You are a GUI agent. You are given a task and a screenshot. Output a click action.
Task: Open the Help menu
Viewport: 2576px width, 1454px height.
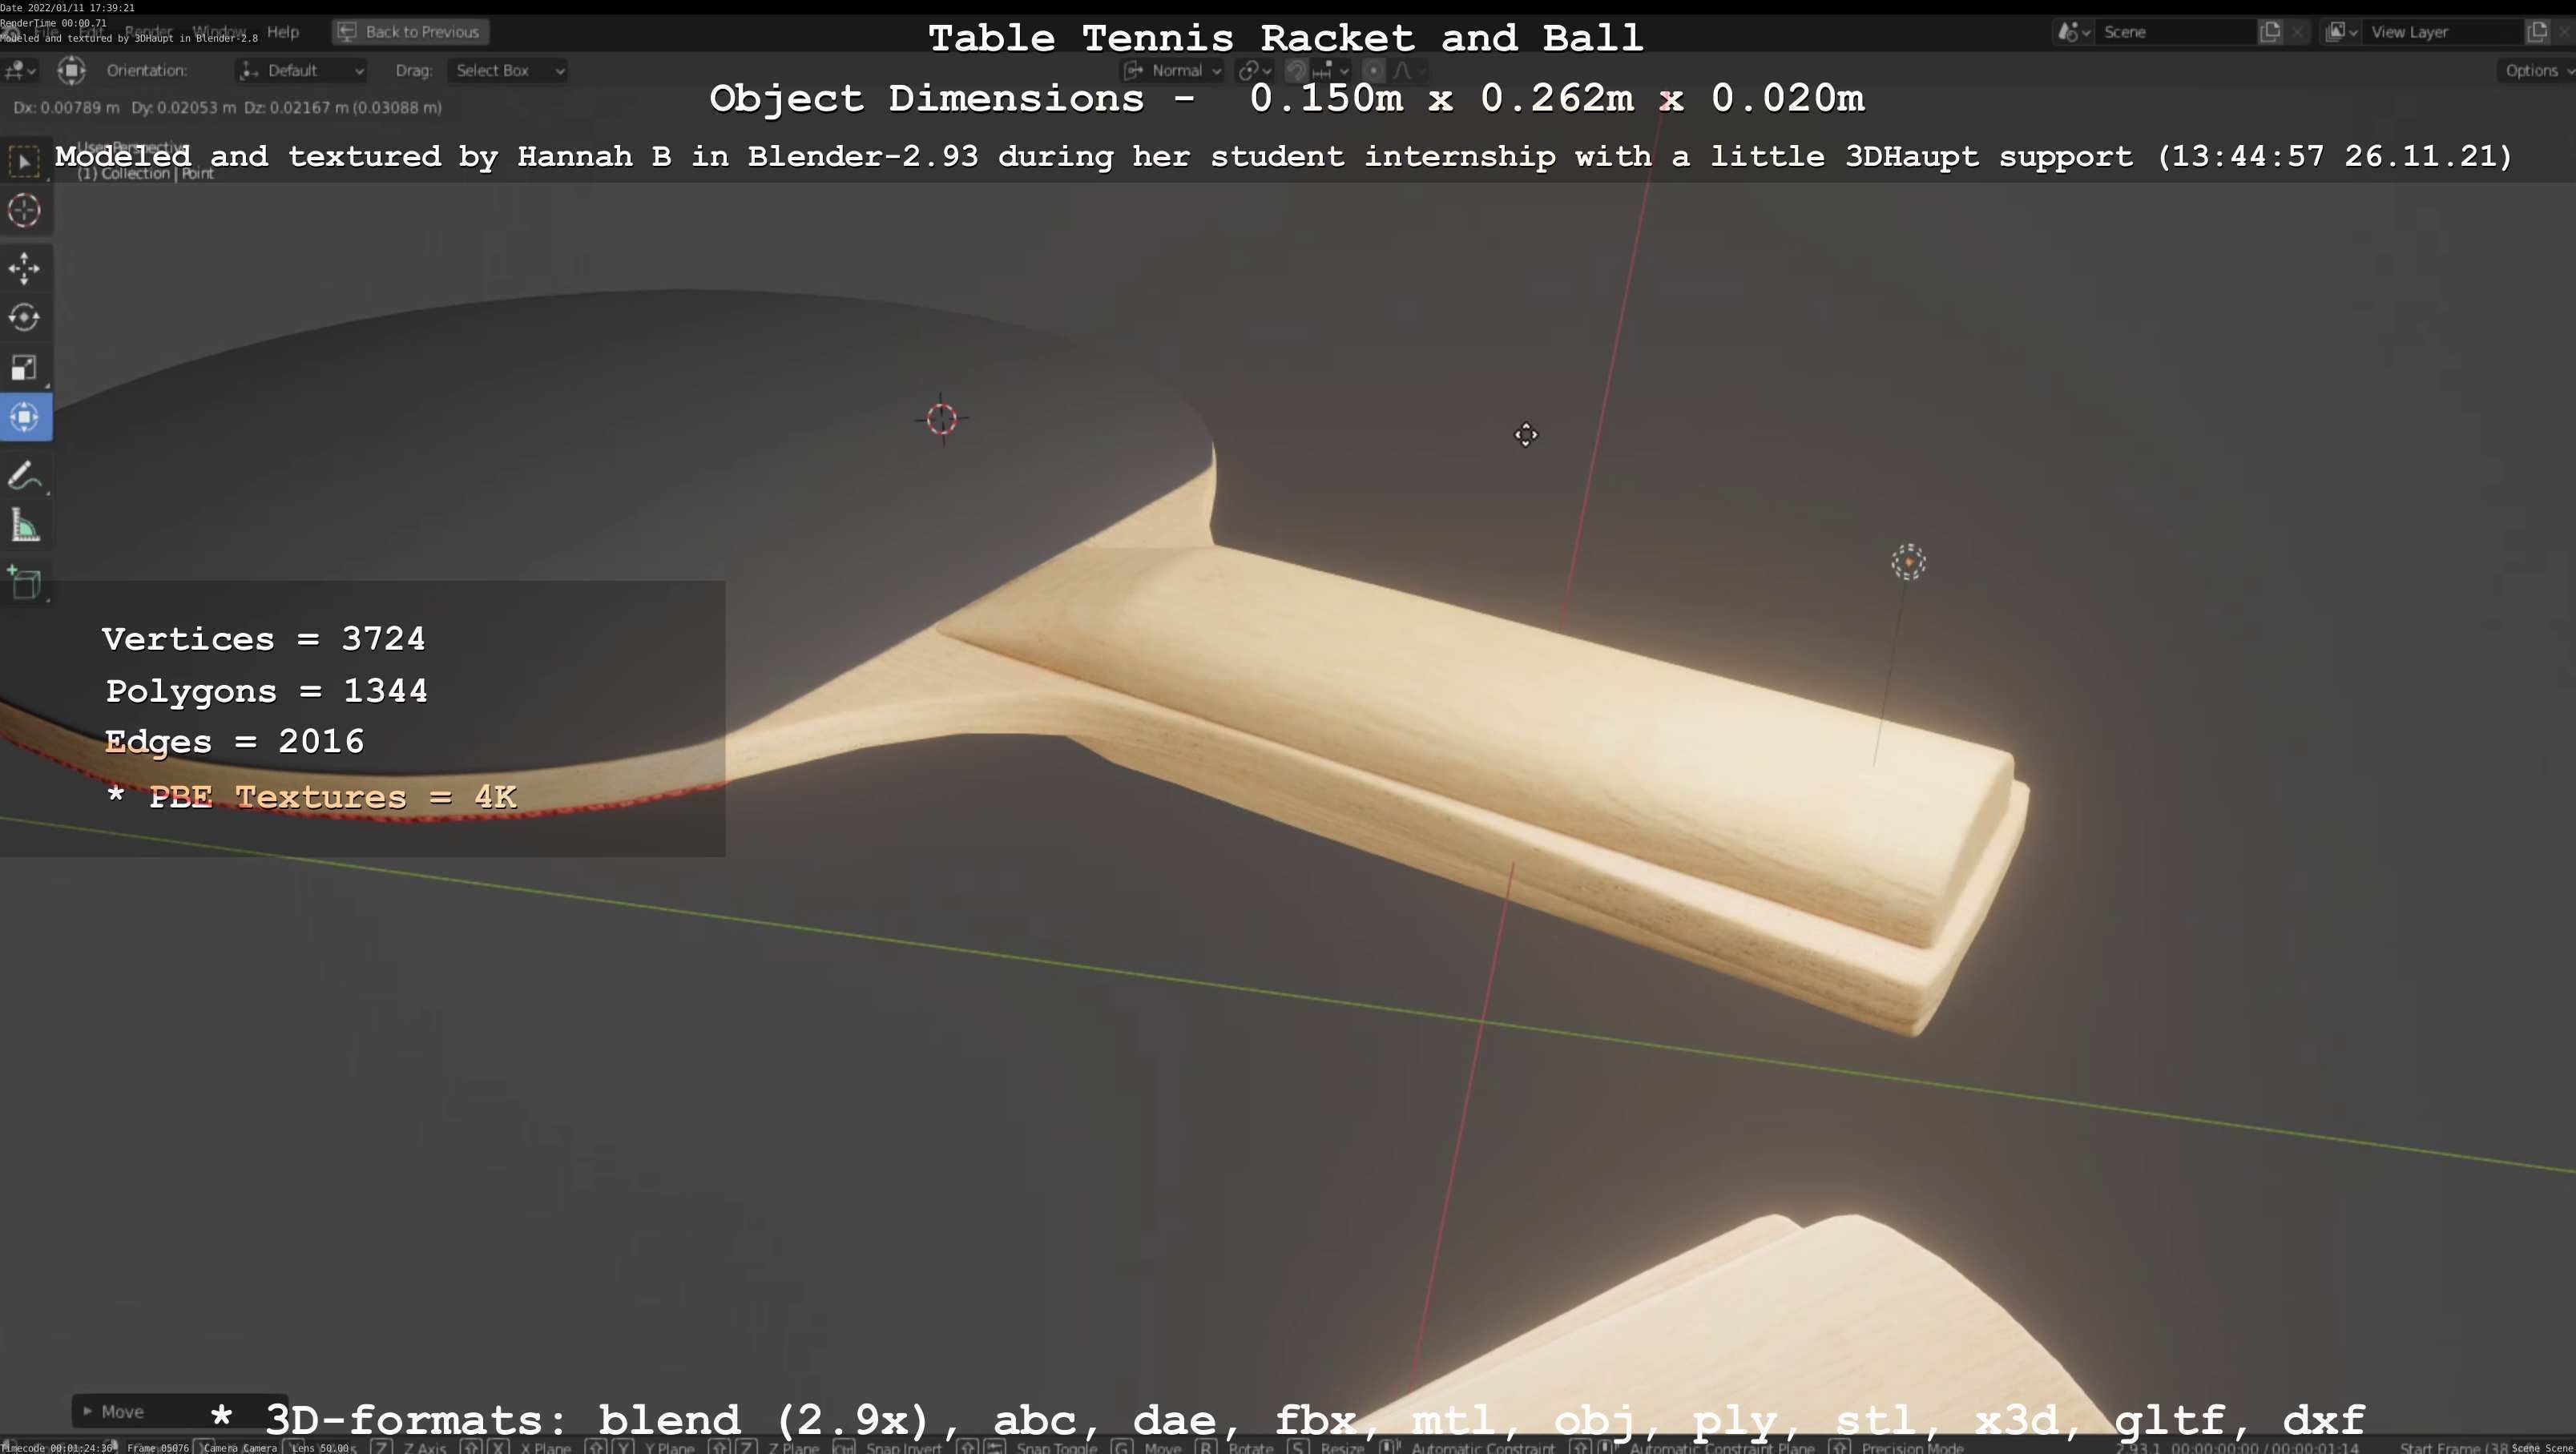coord(283,32)
